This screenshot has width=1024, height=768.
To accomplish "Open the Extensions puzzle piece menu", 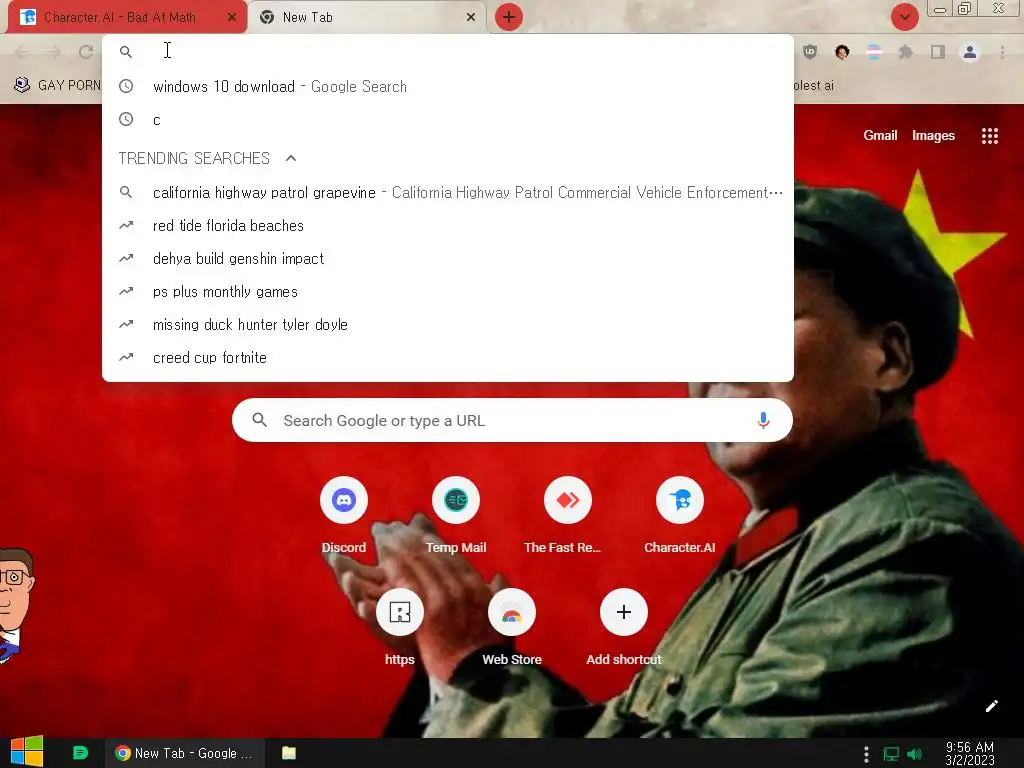I will click(x=905, y=52).
